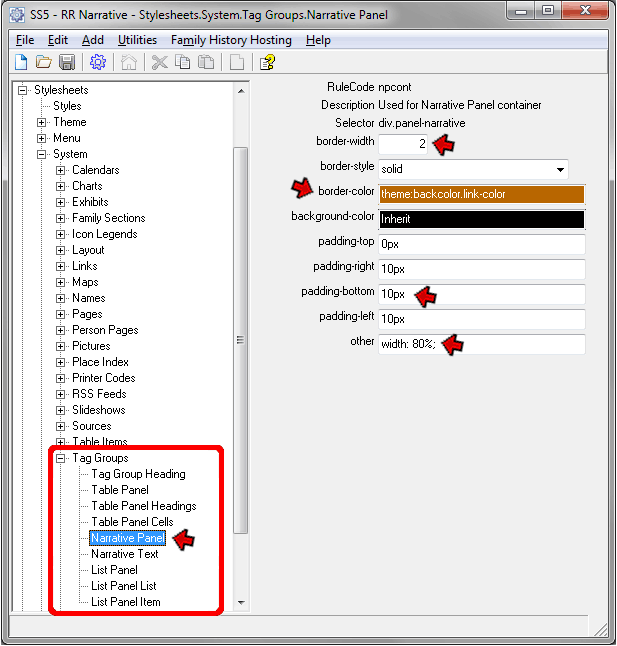This screenshot has width=617, height=646.
Task: Select Slideshows in the tree
Action: (99, 410)
